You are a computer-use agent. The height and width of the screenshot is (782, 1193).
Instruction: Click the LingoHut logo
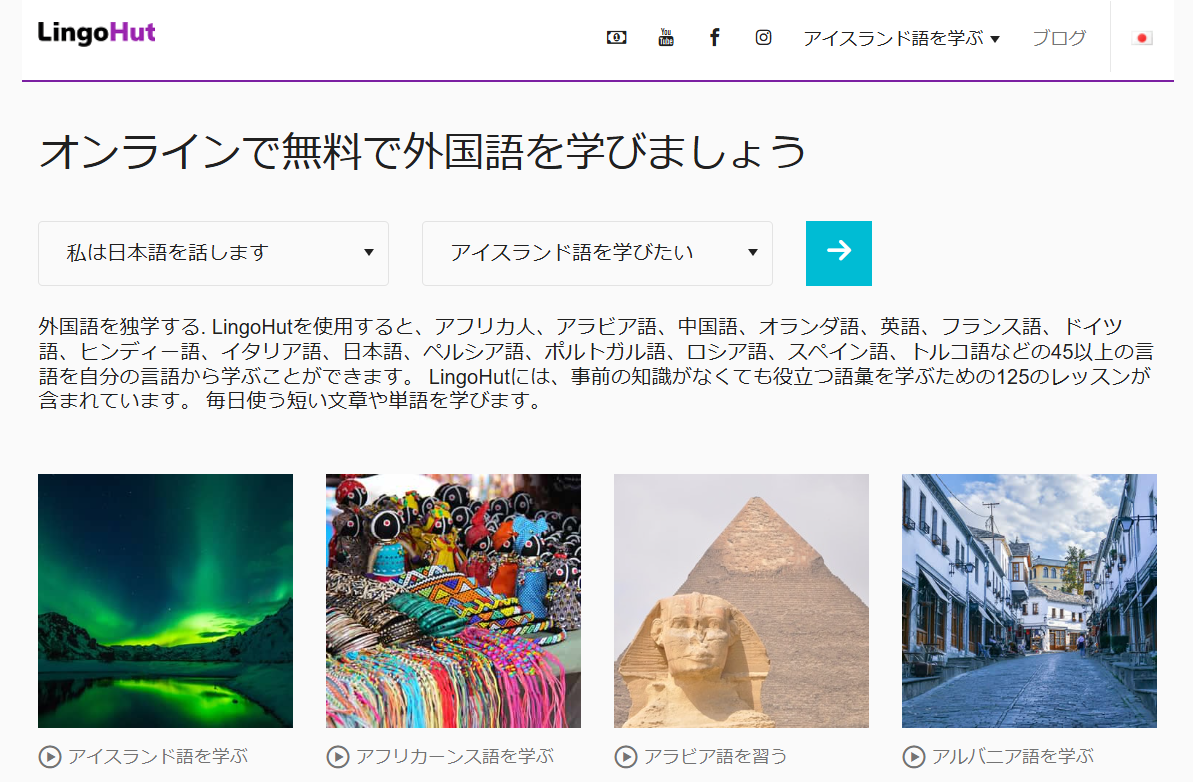point(97,33)
